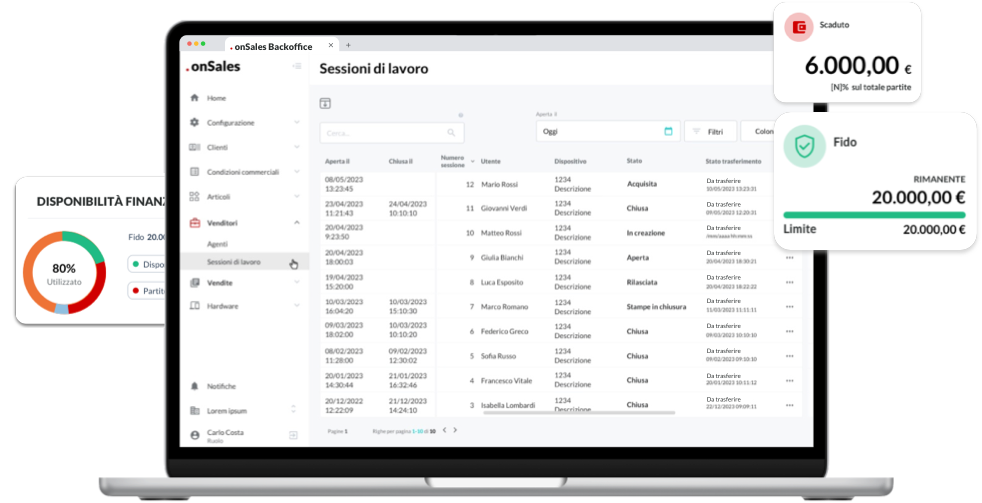The width and height of the screenshot is (982, 503).
Task: Click the export icon above the search field
Action: pos(324,103)
